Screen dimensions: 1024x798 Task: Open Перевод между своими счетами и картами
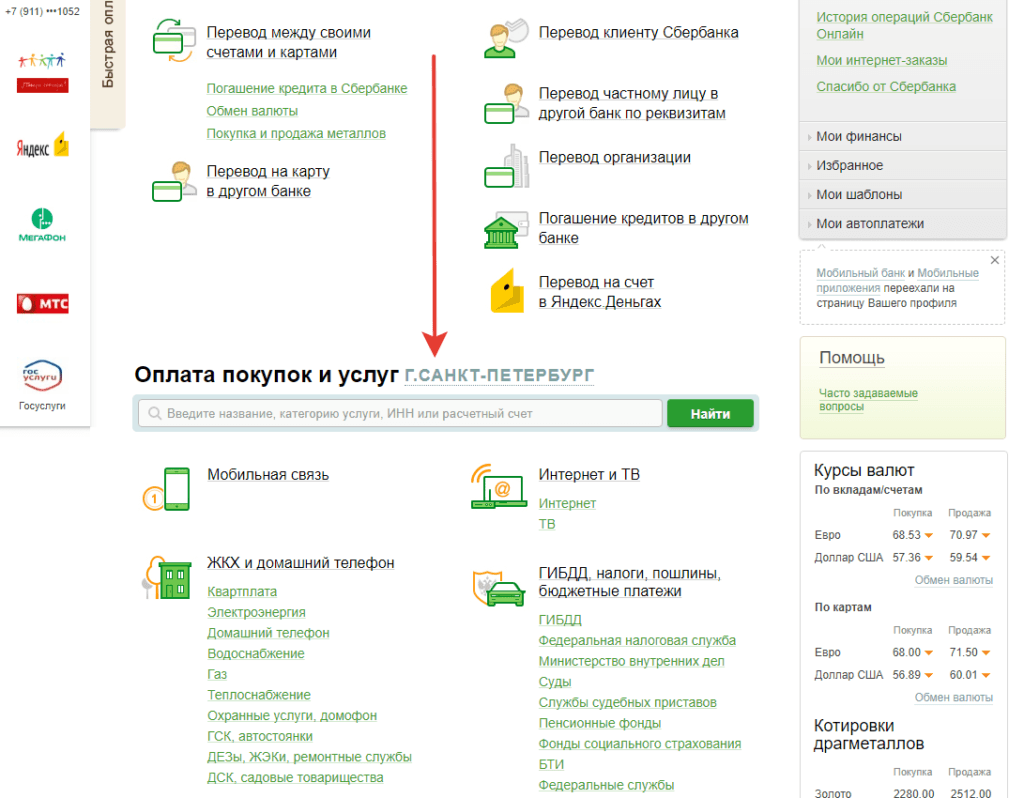point(289,42)
